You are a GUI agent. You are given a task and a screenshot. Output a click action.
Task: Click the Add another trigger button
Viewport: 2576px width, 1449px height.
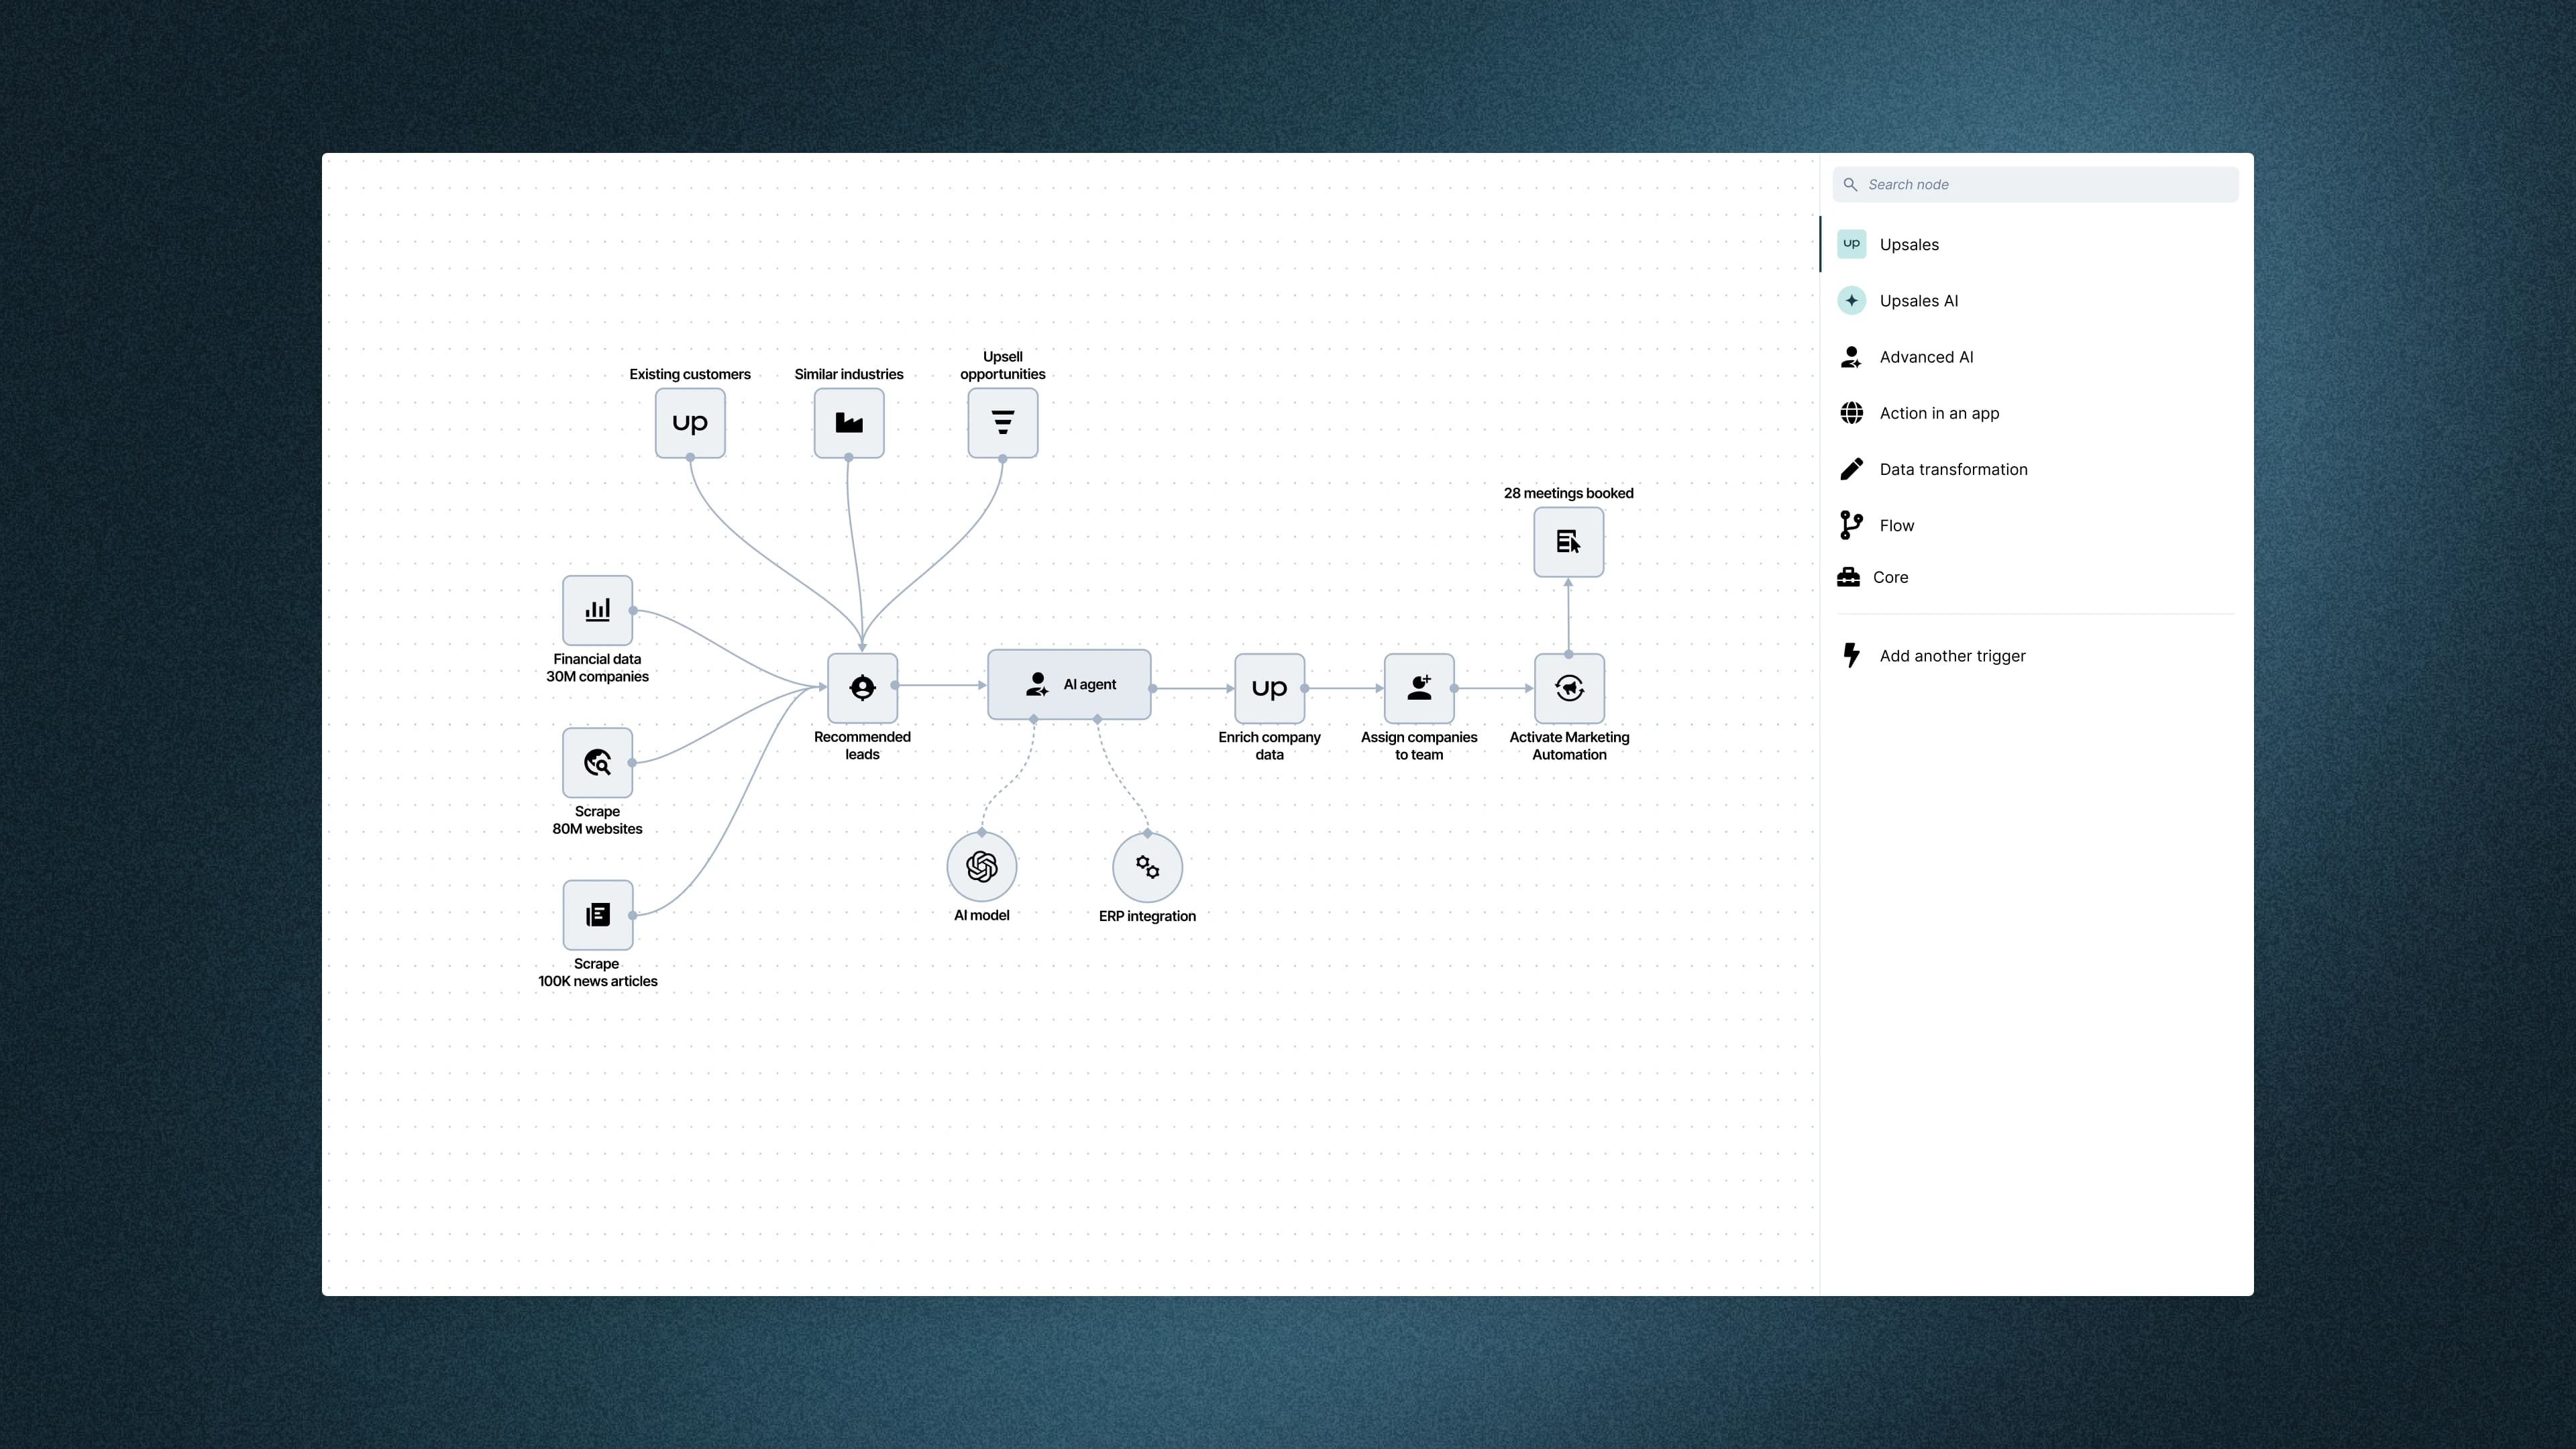point(1951,655)
